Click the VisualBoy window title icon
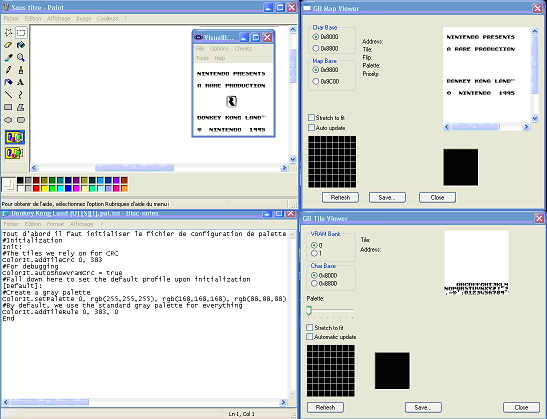547x419 pixels. [x=198, y=37]
